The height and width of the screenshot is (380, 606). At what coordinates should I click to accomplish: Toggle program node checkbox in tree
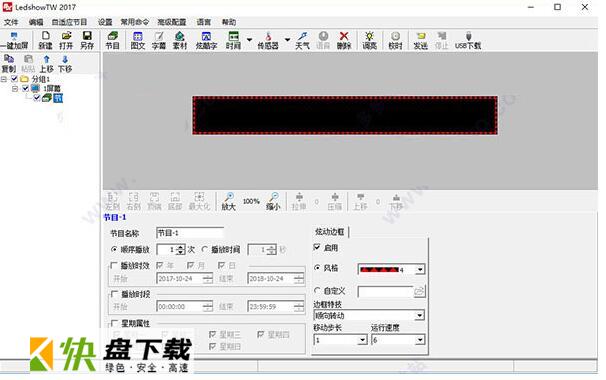[37, 98]
